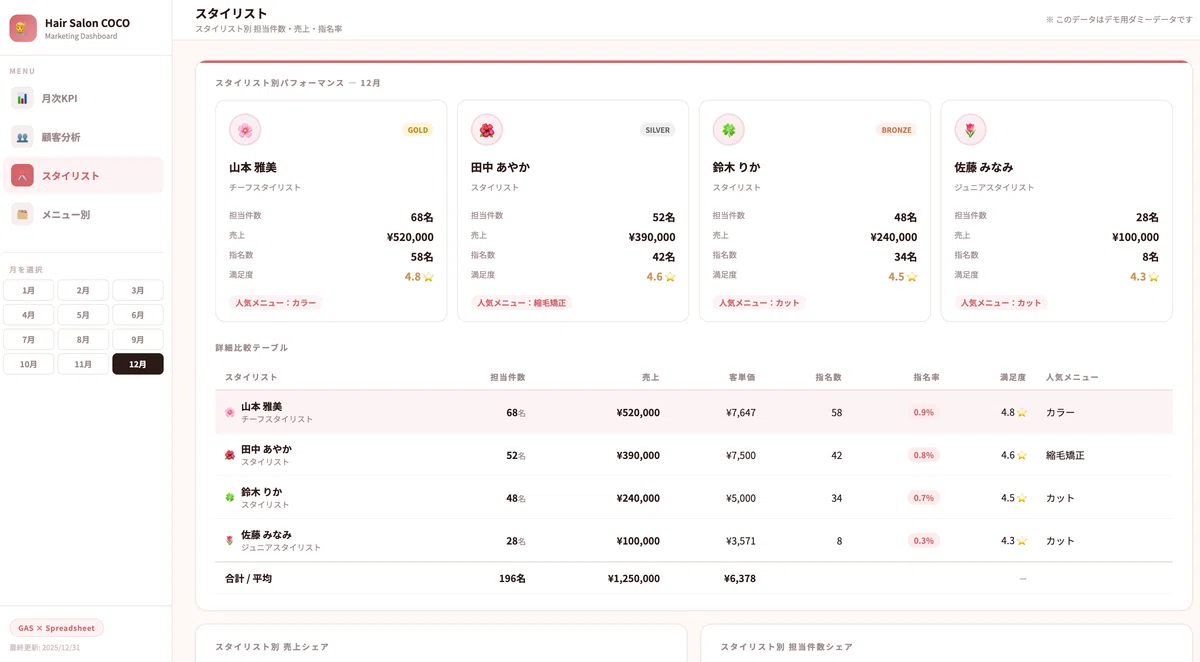Click the 月次KPI chart icon

pos(22,98)
